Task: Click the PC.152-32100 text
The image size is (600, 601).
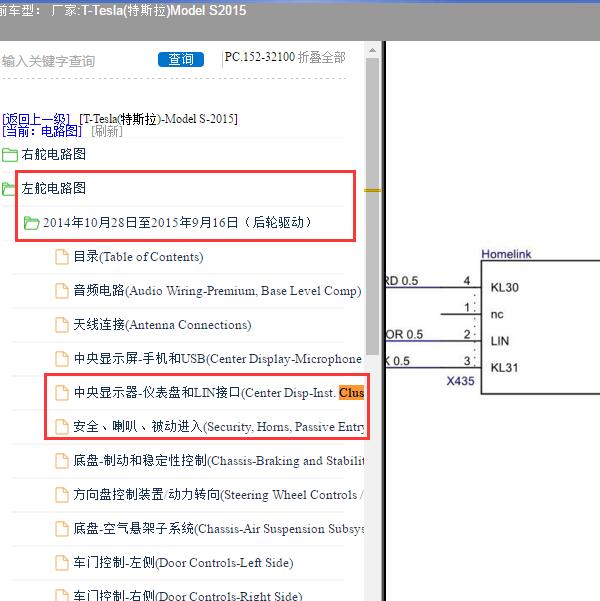Action: pos(260,57)
